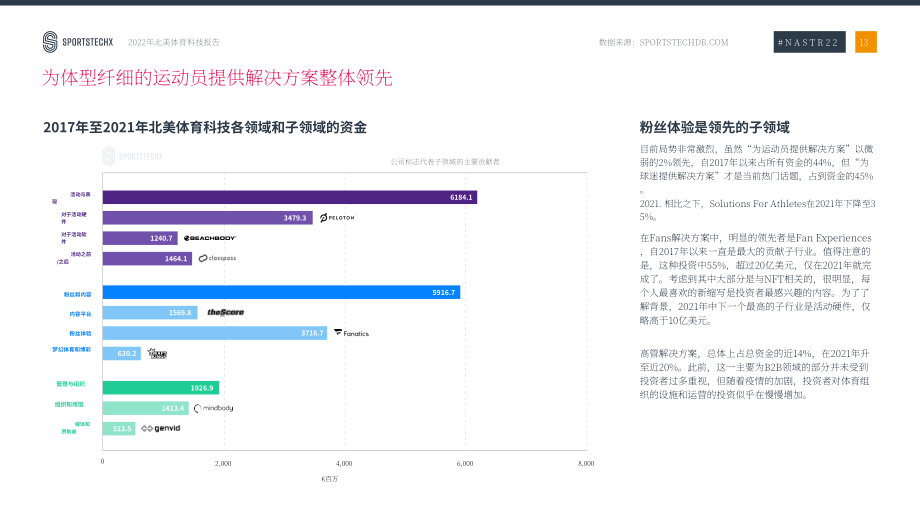Click the x-axis label 4,000
This screenshot has height=518, width=920.
[x=344, y=463]
